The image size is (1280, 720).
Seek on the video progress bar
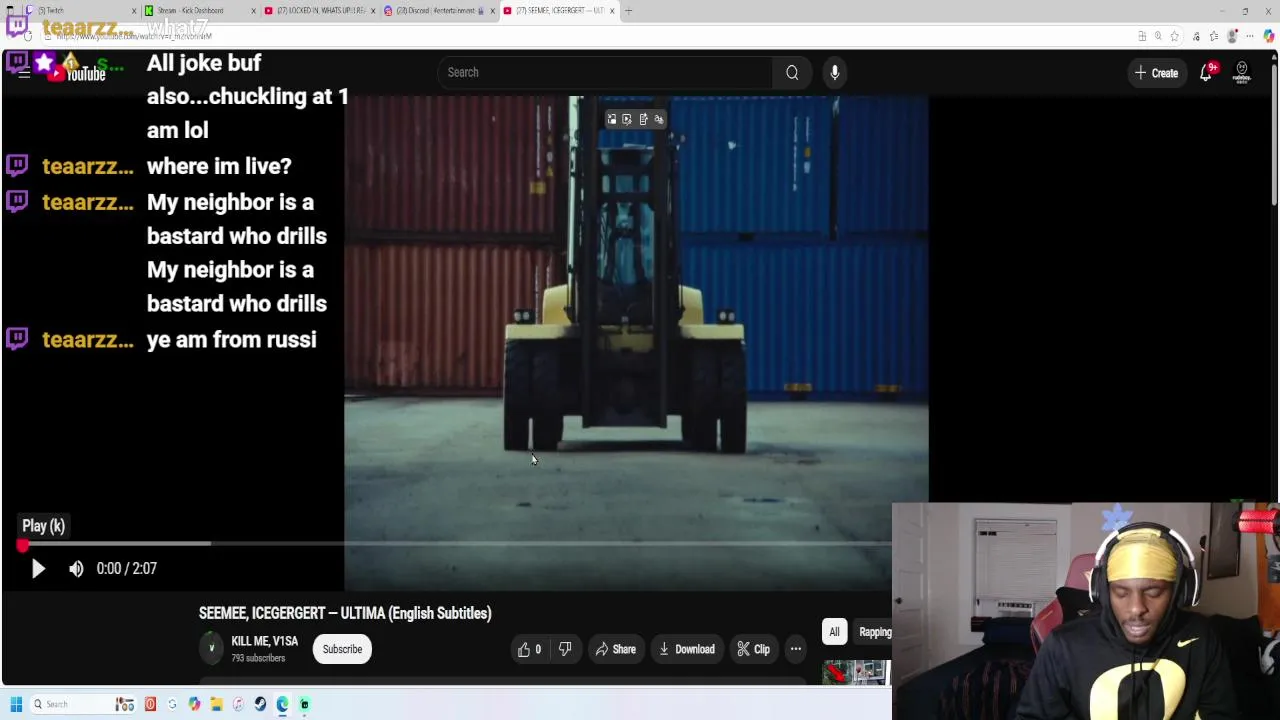point(455,544)
